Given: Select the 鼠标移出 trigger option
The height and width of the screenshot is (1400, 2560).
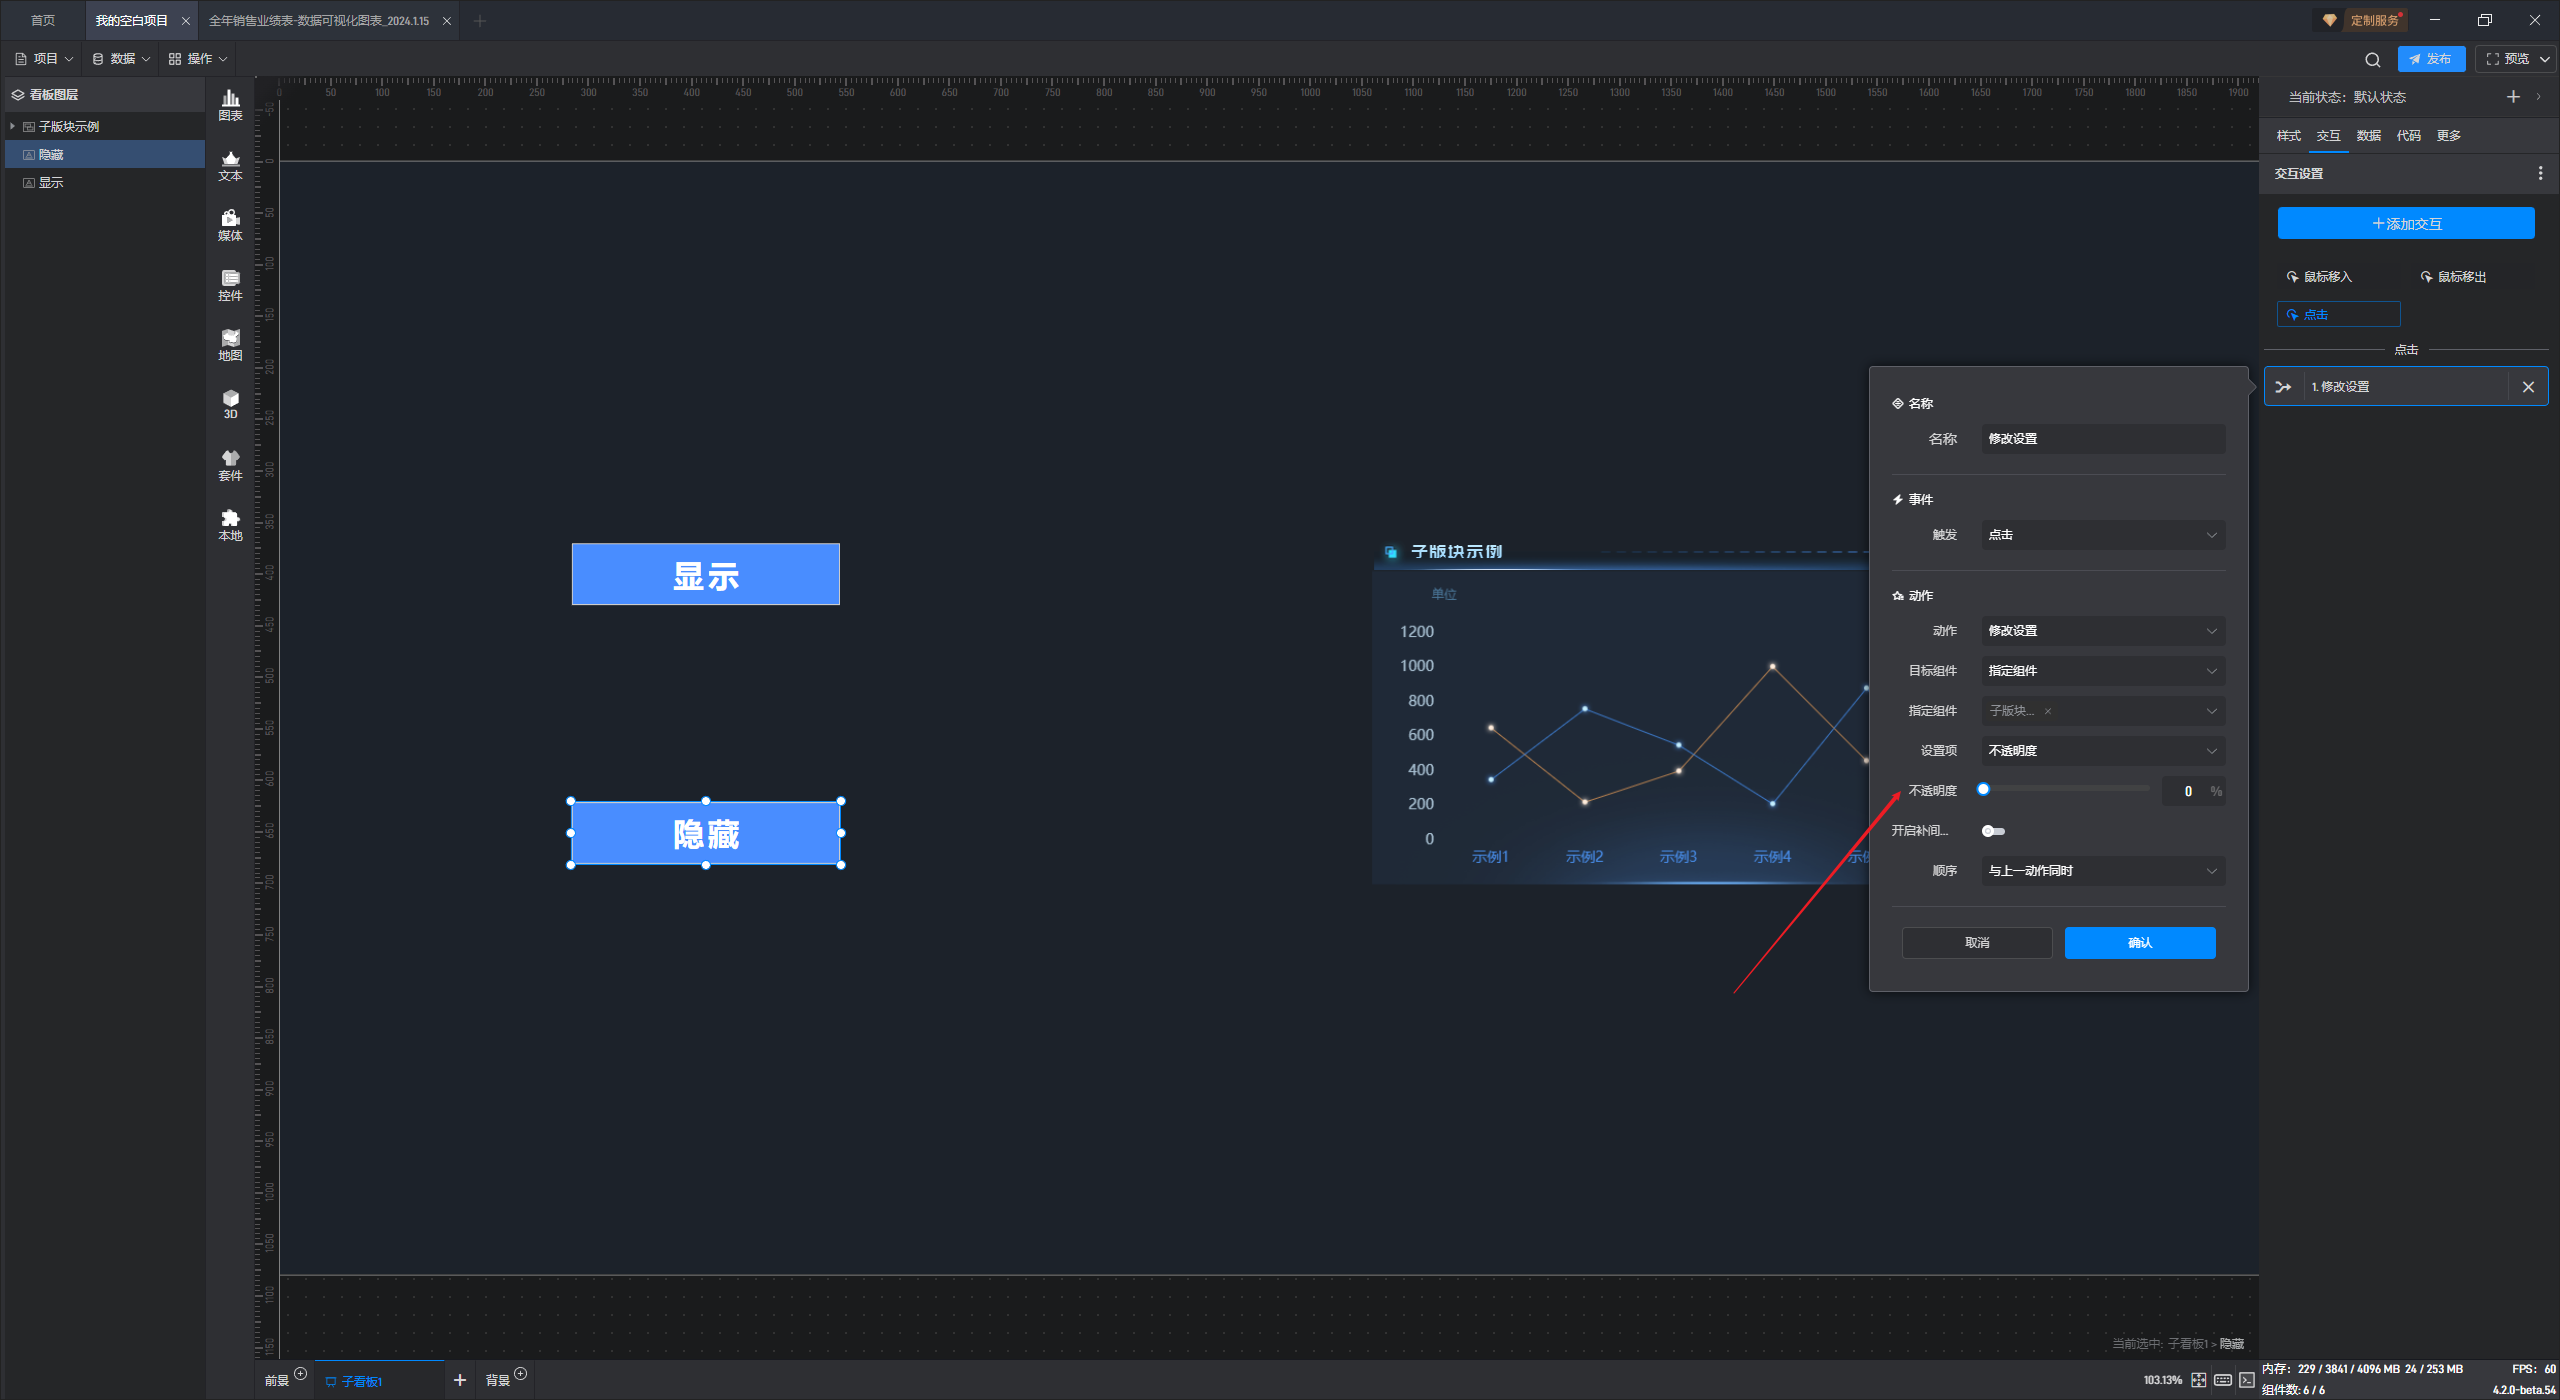Looking at the screenshot, I should click(2453, 277).
